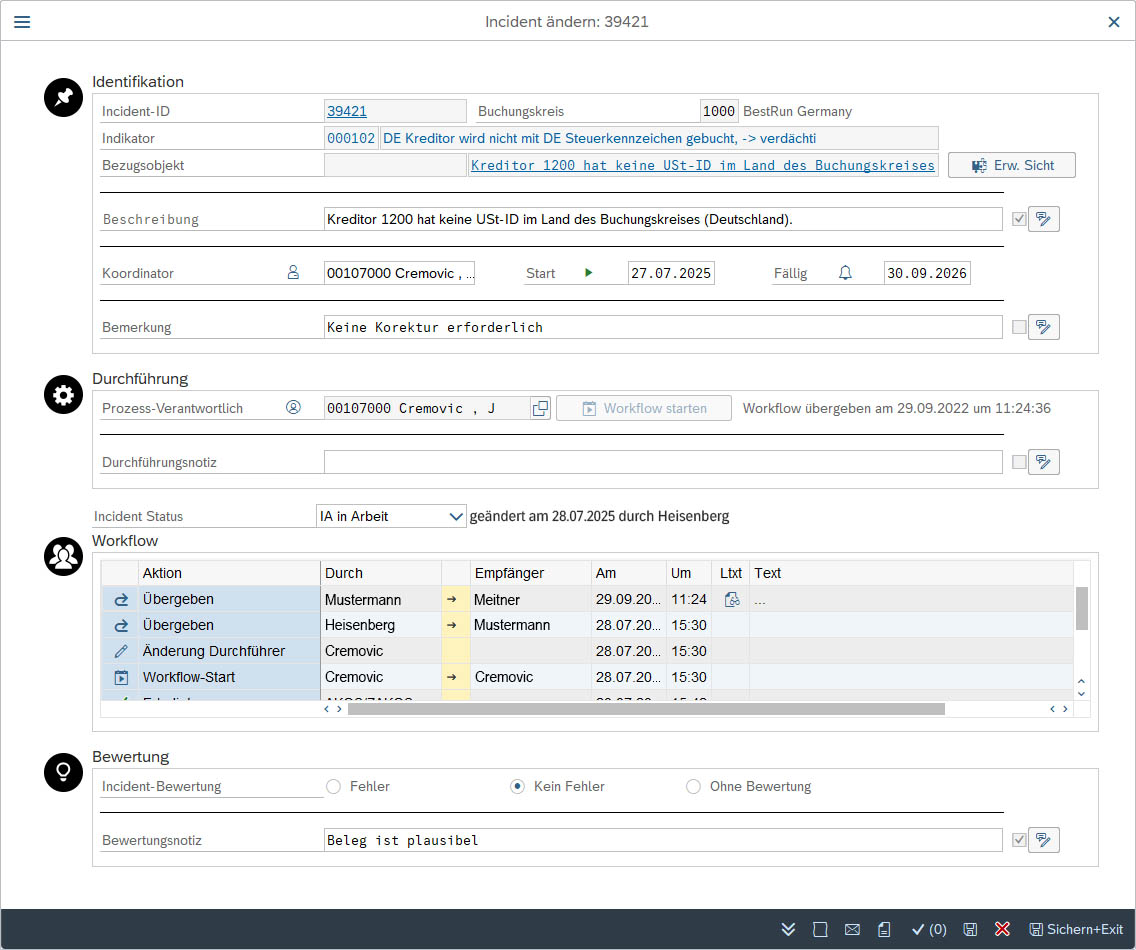
Task: Click the Prozess-Verantwortlich user icon
Action: point(293,407)
